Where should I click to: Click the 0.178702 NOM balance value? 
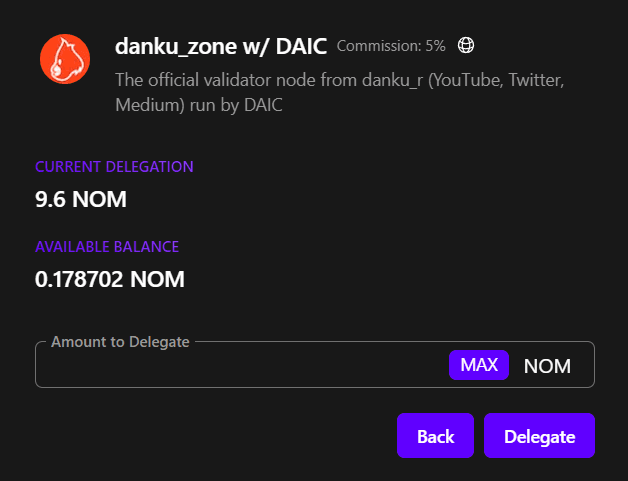110,279
